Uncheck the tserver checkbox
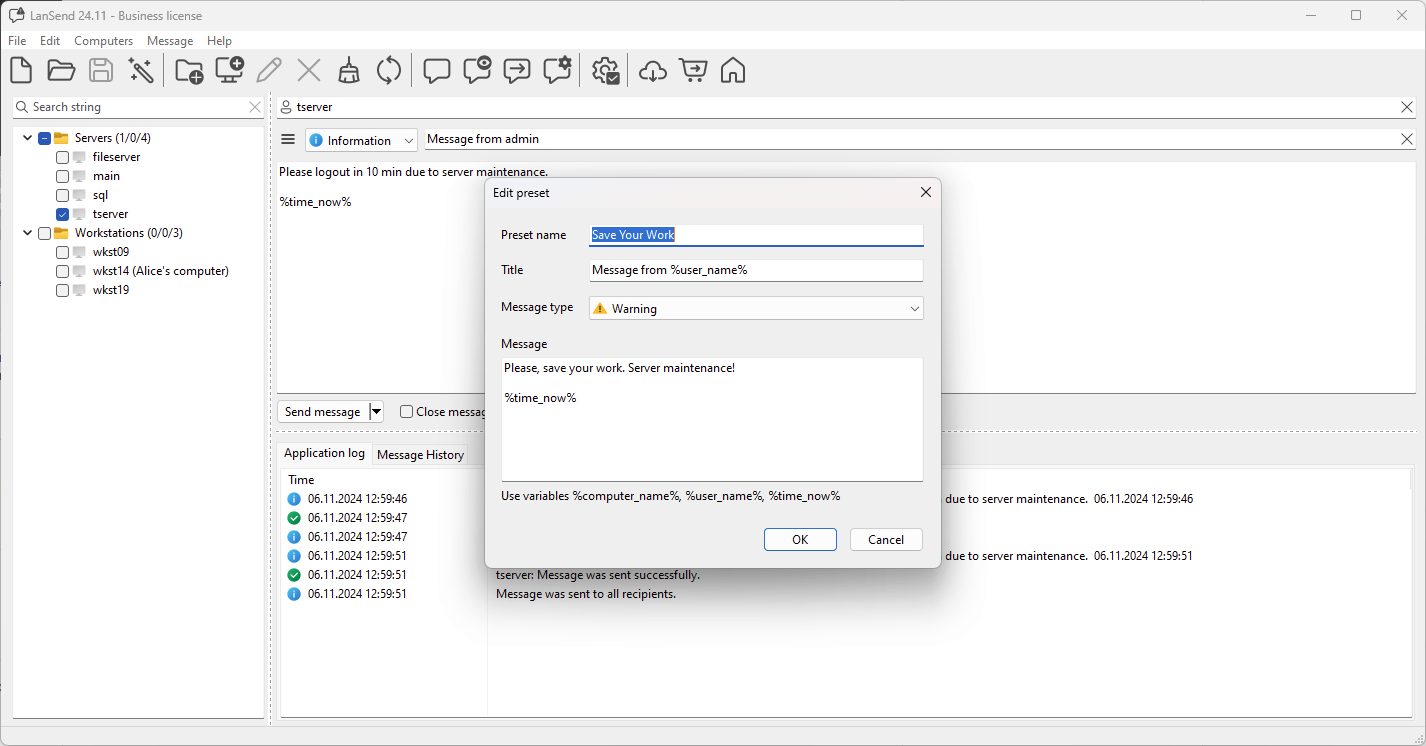Image resolution: width=1426 pixels, height=746 pixels. click(x=63, y=214)
